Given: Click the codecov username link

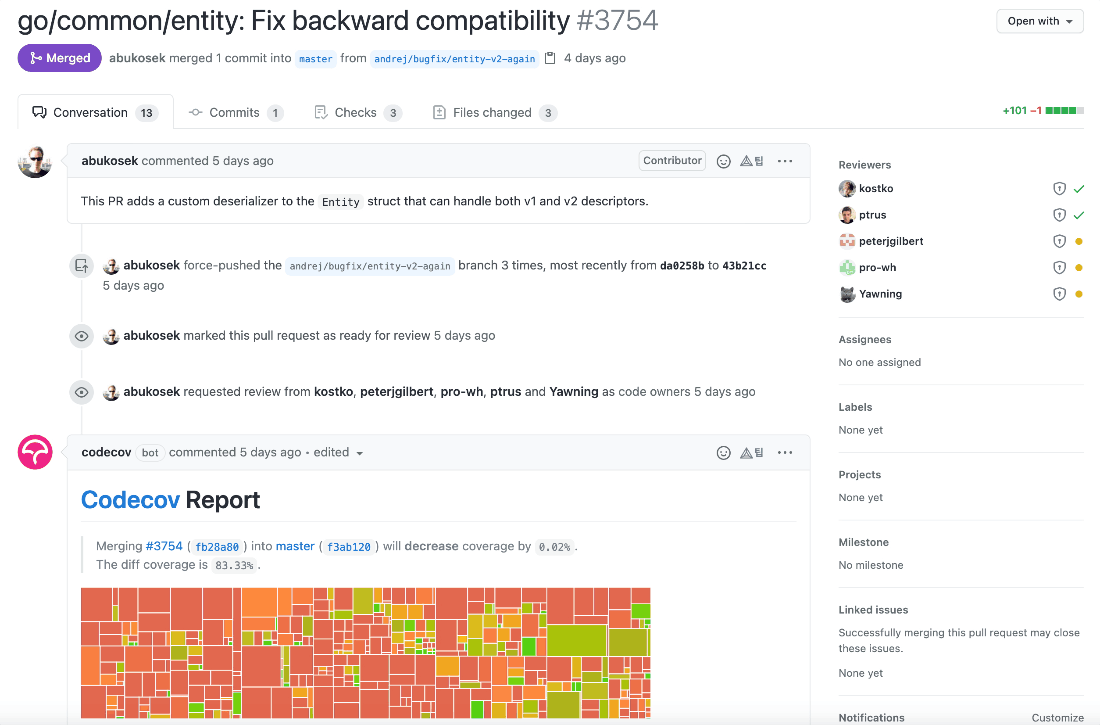Looking at the screenshot, I should (106, 453).
